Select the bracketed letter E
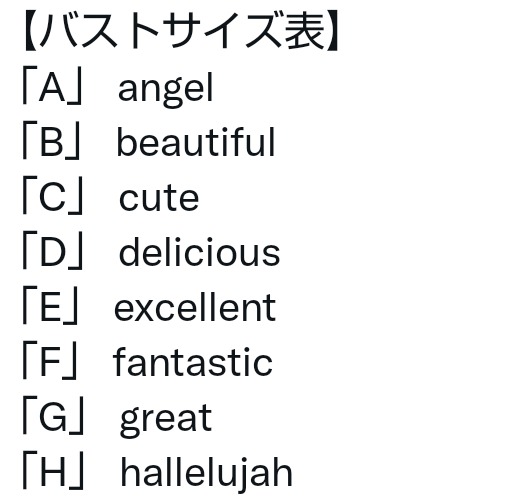The width and height of the screenshot is (516, 503). tap(50, 307)
